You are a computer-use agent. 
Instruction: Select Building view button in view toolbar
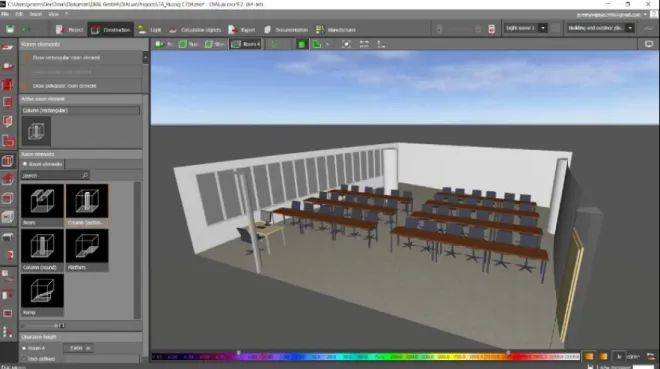tap(188, 44)
